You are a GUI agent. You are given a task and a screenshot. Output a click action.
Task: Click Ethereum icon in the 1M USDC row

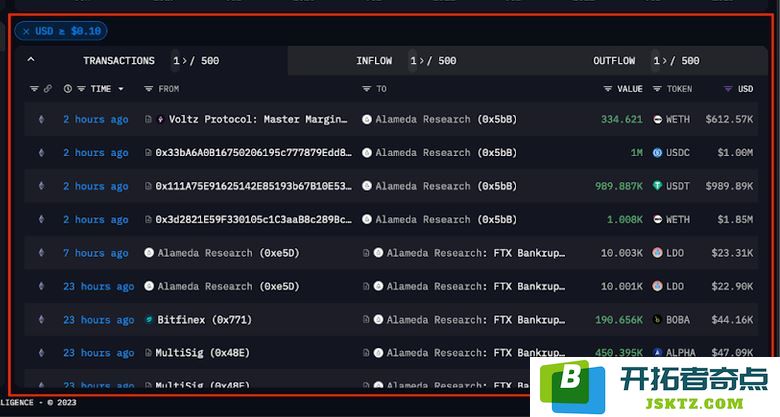pyautogui.click(x=41, y=153)
